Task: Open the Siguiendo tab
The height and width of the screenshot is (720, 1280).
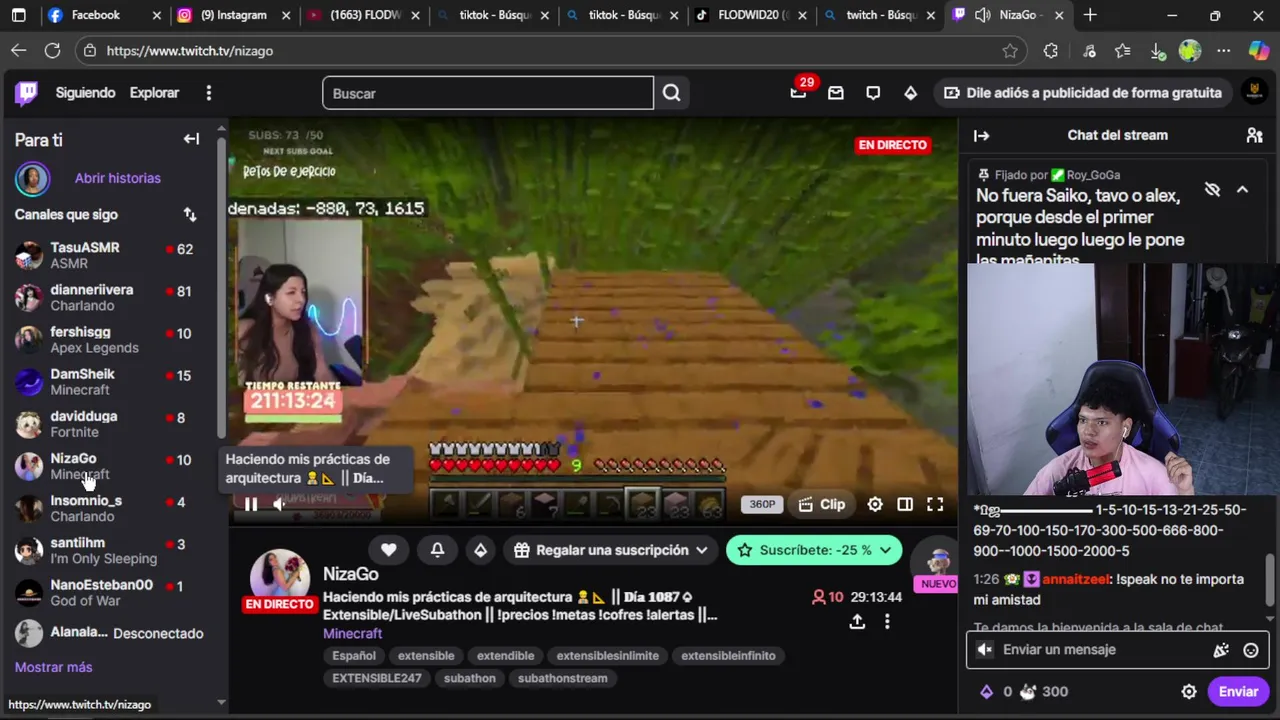Action: 85,92
